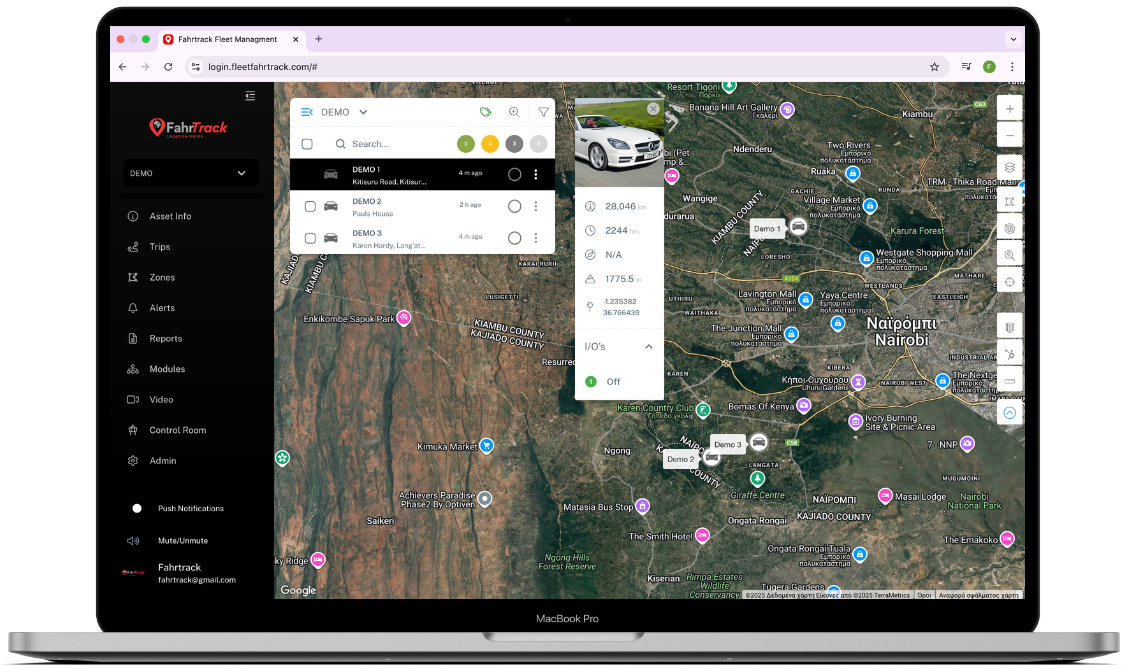Select the DEMO 3 circle radio

click(x=515, y=238)
